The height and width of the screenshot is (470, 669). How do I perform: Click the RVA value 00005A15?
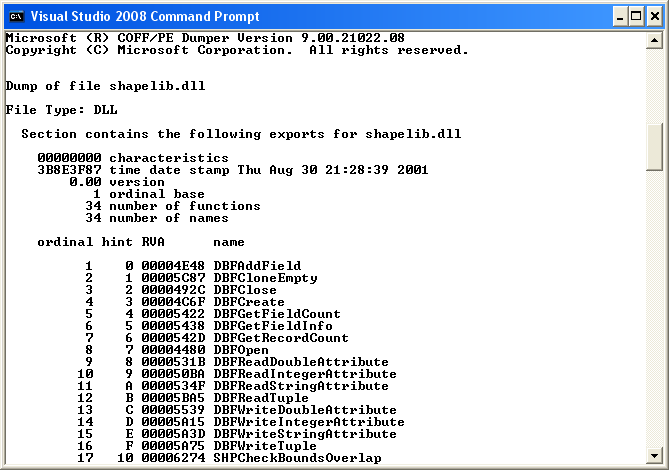173,421
